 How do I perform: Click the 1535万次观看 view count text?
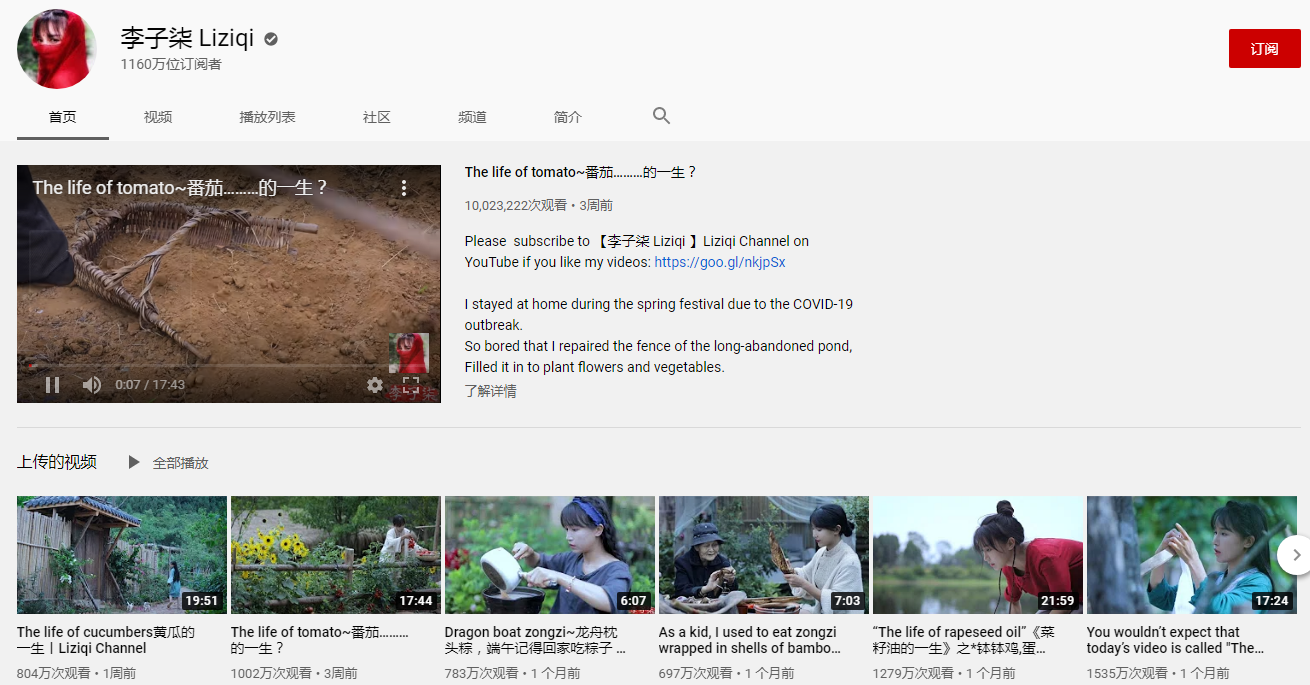tap(1125, 674)
